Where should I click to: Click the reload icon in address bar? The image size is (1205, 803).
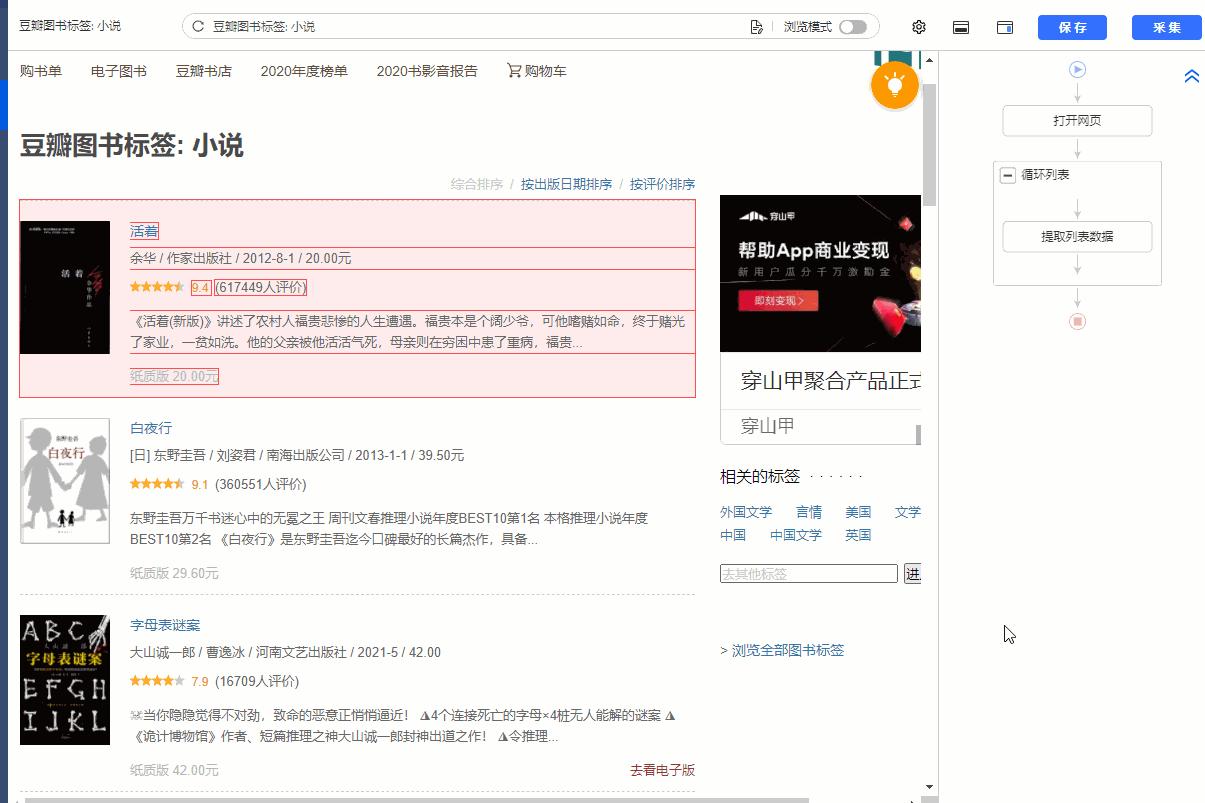[198, 27]
